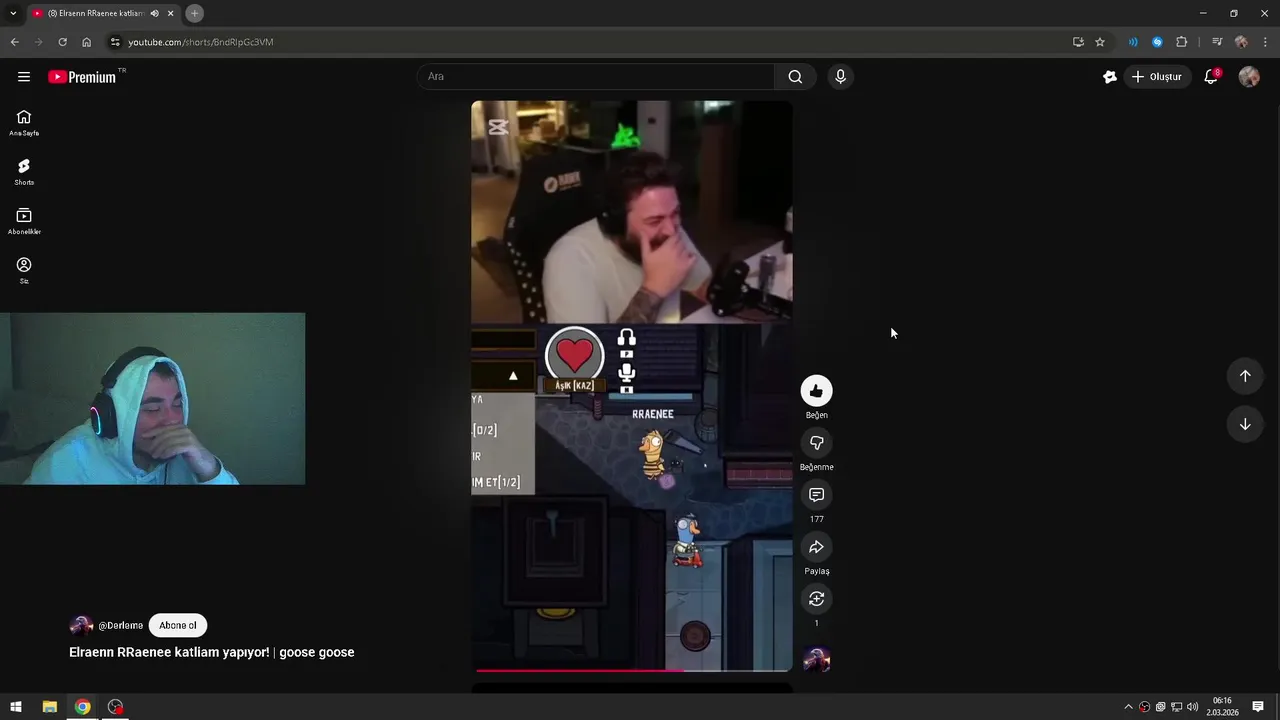This screenshot has width=1280, height=720.
Task: Install app icon in the address bar
Action: 1078,42
